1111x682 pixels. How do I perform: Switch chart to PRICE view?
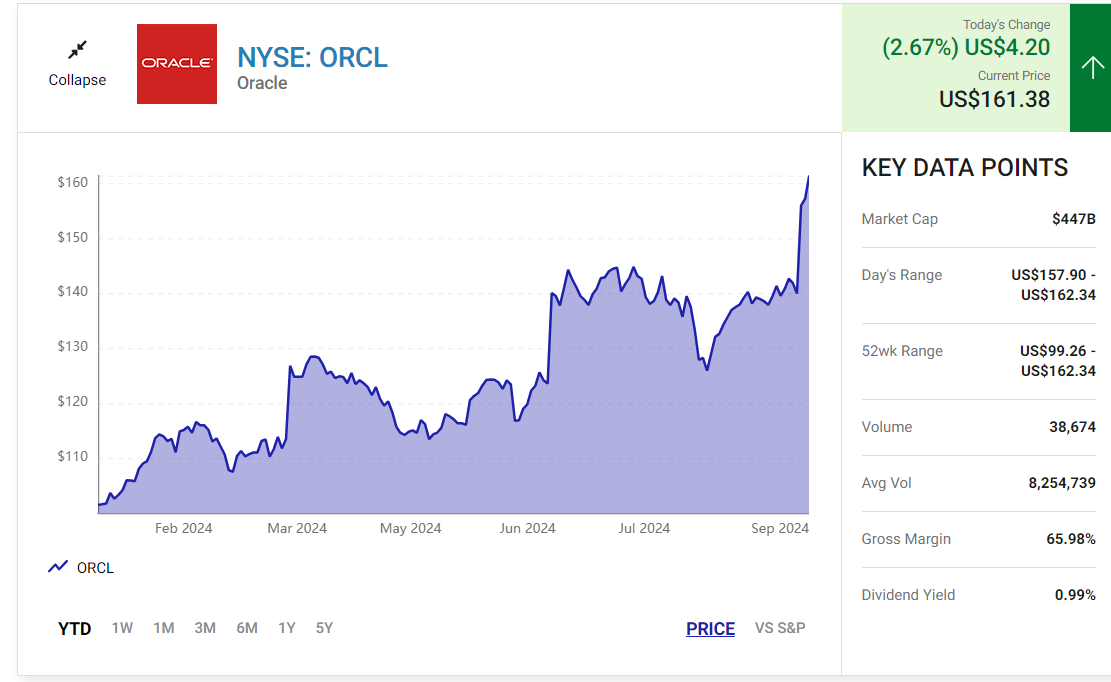click(x=710, y=628)
